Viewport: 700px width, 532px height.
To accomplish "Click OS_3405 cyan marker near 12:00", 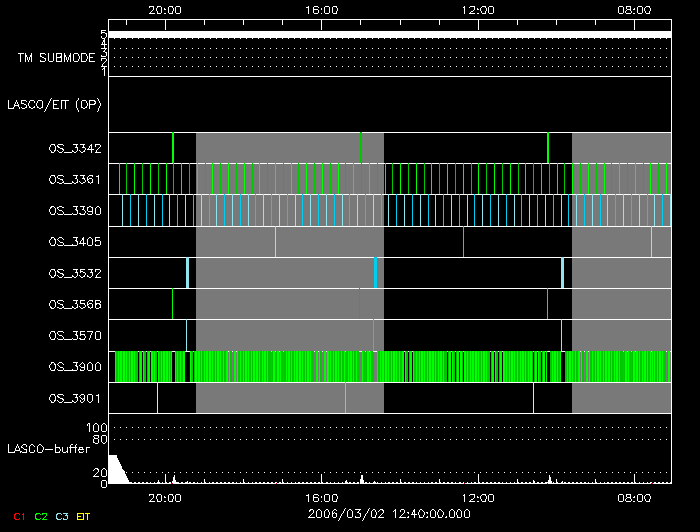I will pyautogui.click(x=463, y=242).
